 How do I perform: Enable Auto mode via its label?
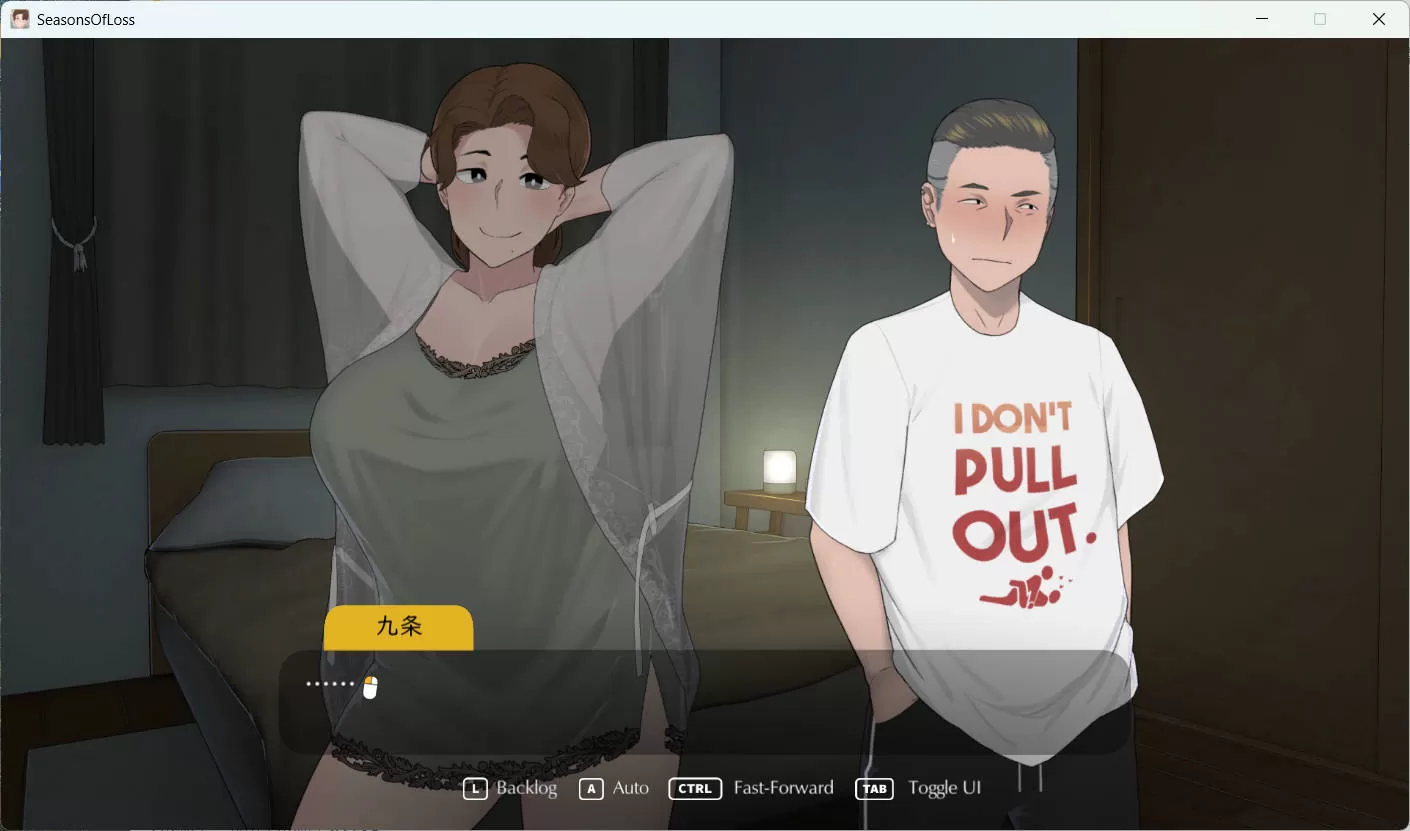click(x=630, y=788)
